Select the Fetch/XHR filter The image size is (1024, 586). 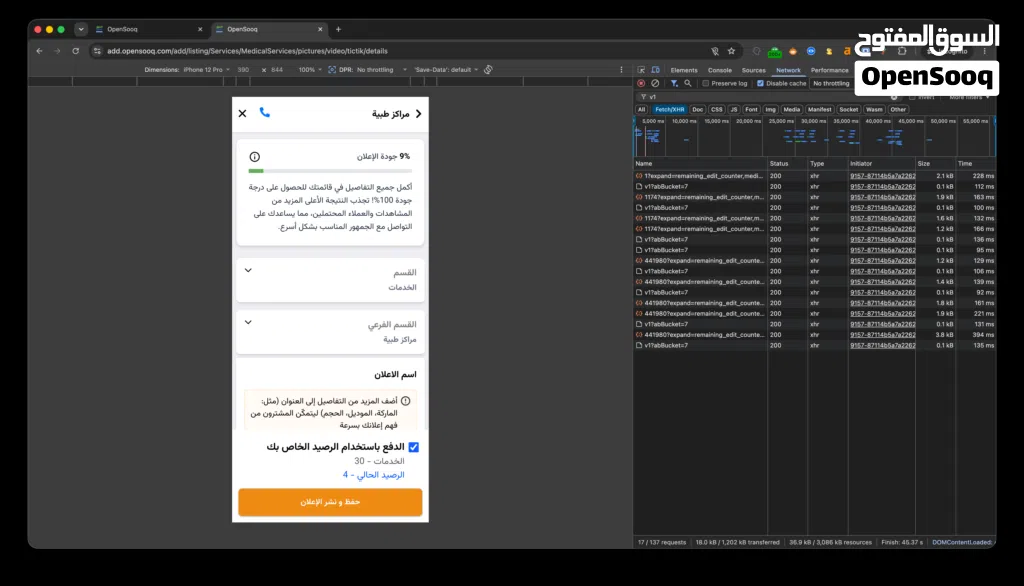(x=669, y=110)
